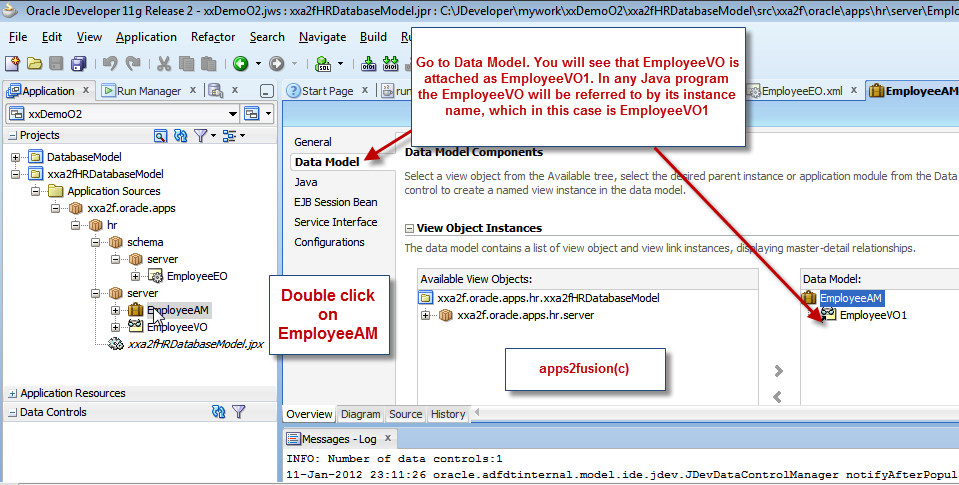Expand the DatabaseModel project node

pos(15,157)
